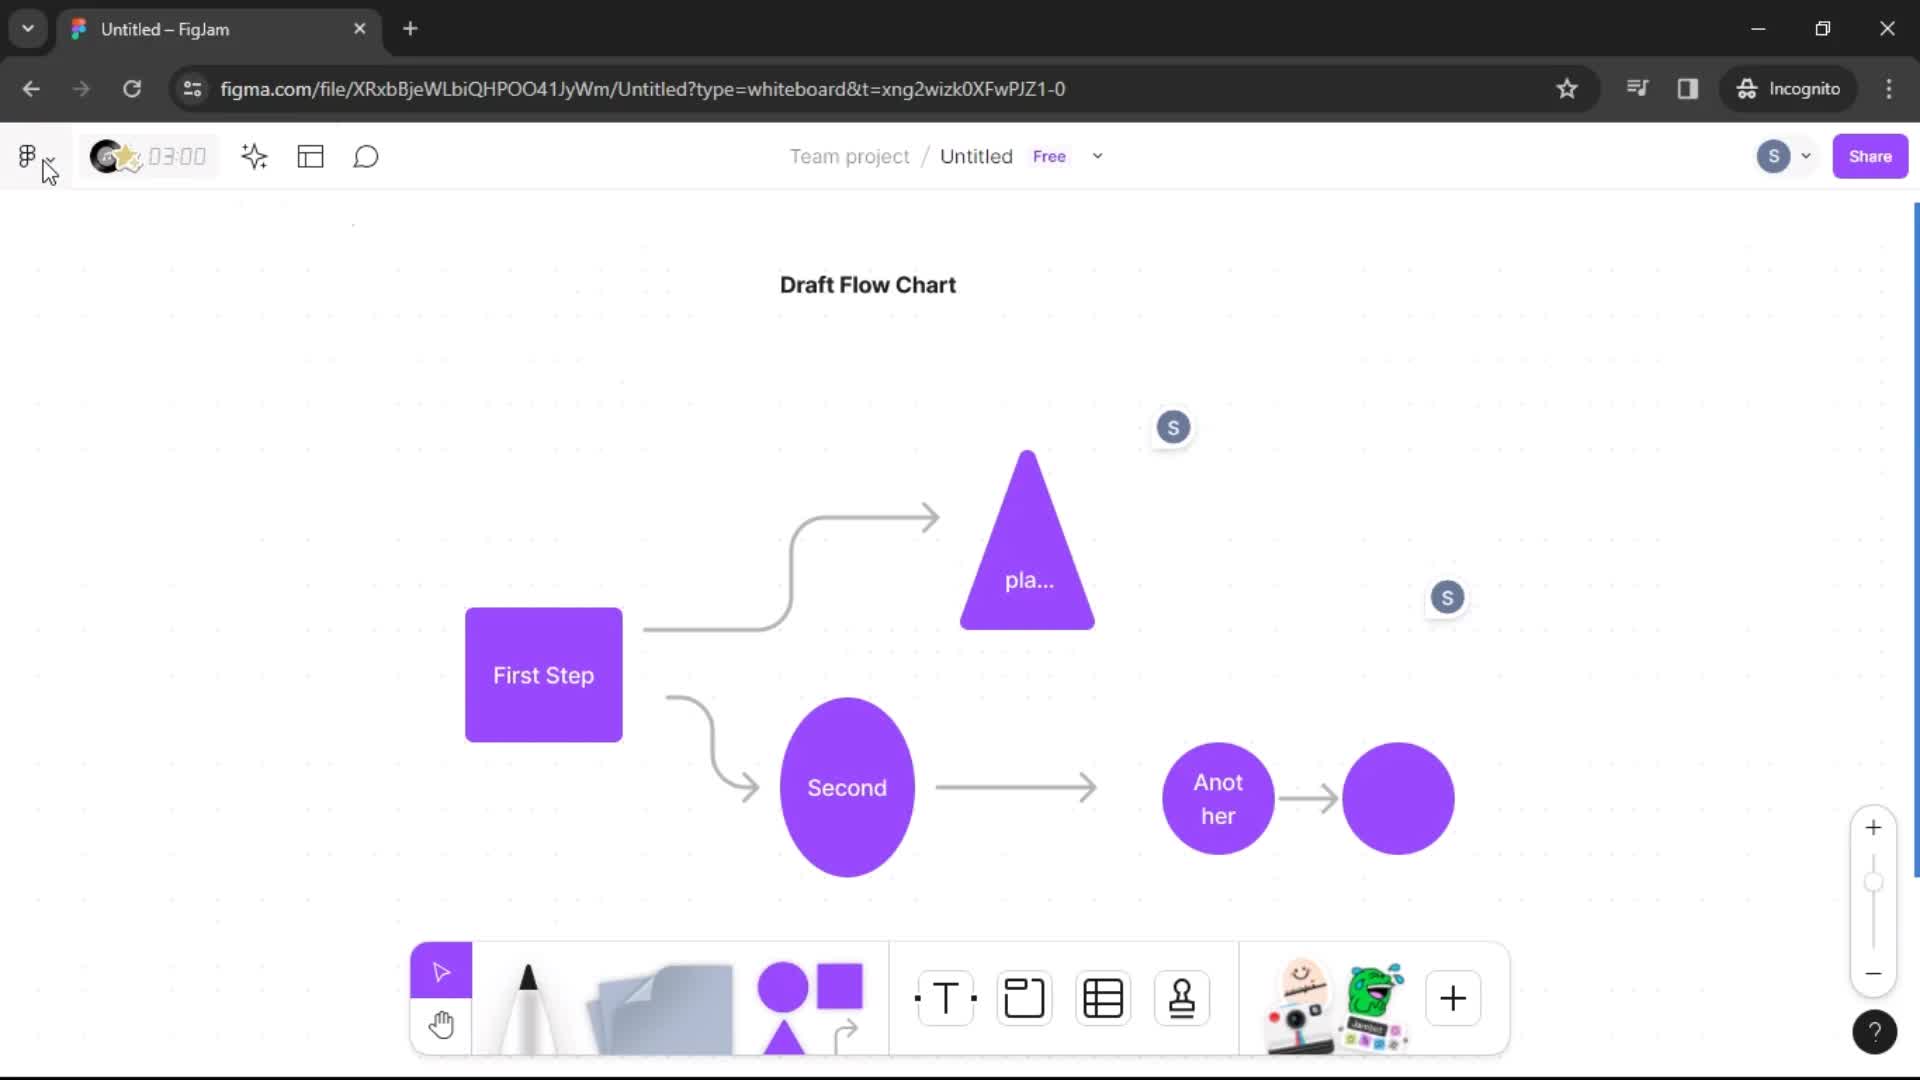Select the text tool
The image size is (1920, 1080).
[945, 998]
